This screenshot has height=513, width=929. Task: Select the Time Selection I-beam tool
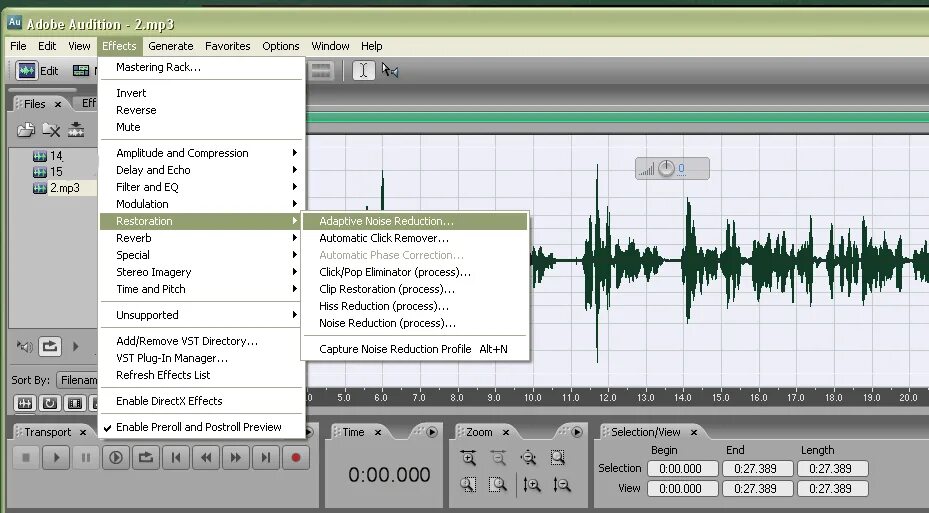(363, 70)
